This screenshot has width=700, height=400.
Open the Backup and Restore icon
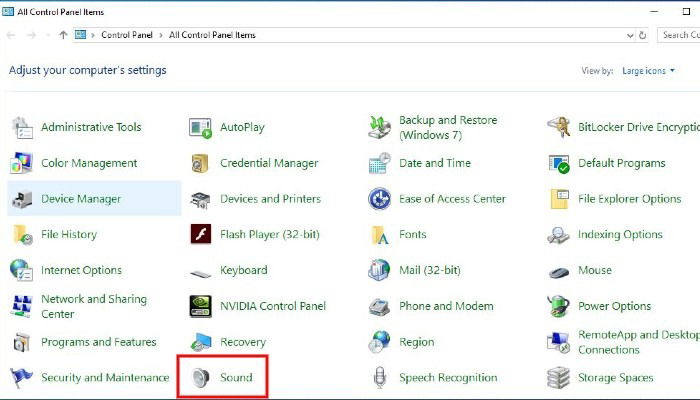tap(379, 128)
